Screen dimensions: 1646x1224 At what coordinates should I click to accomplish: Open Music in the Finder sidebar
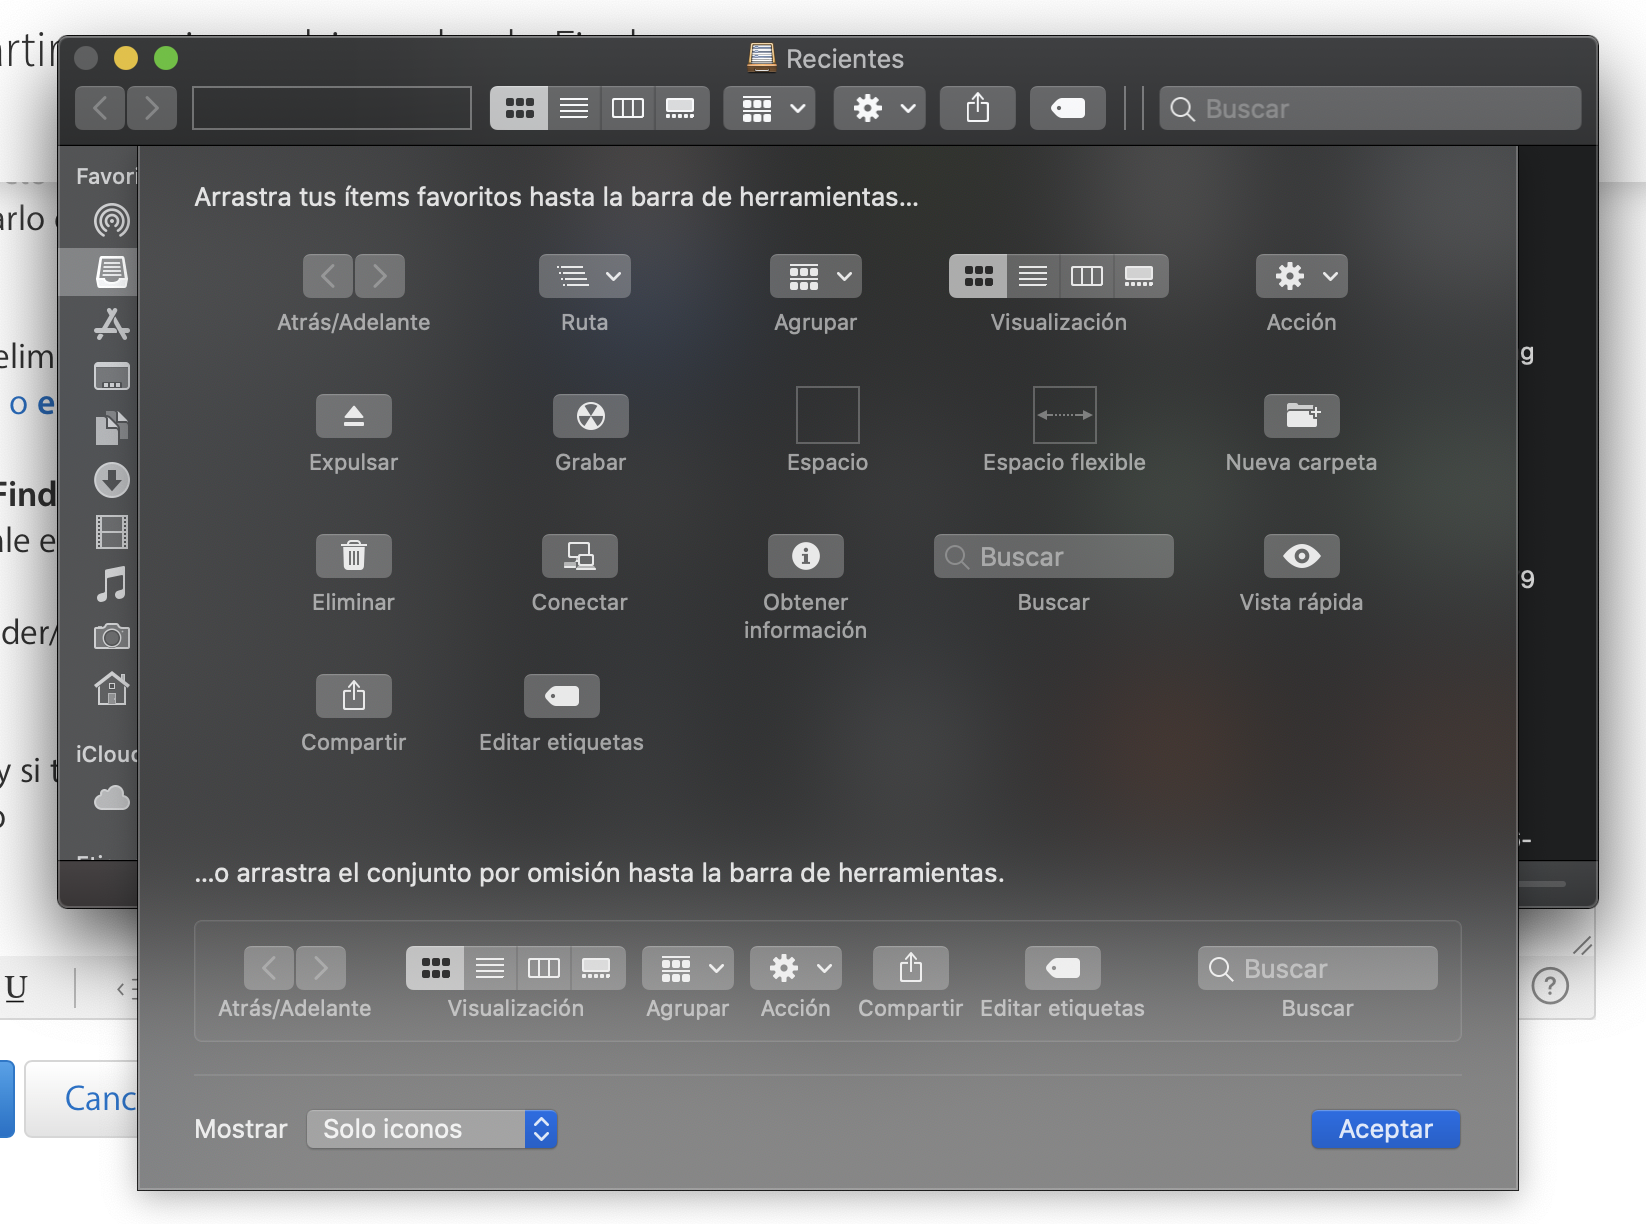tap(111, 584)
